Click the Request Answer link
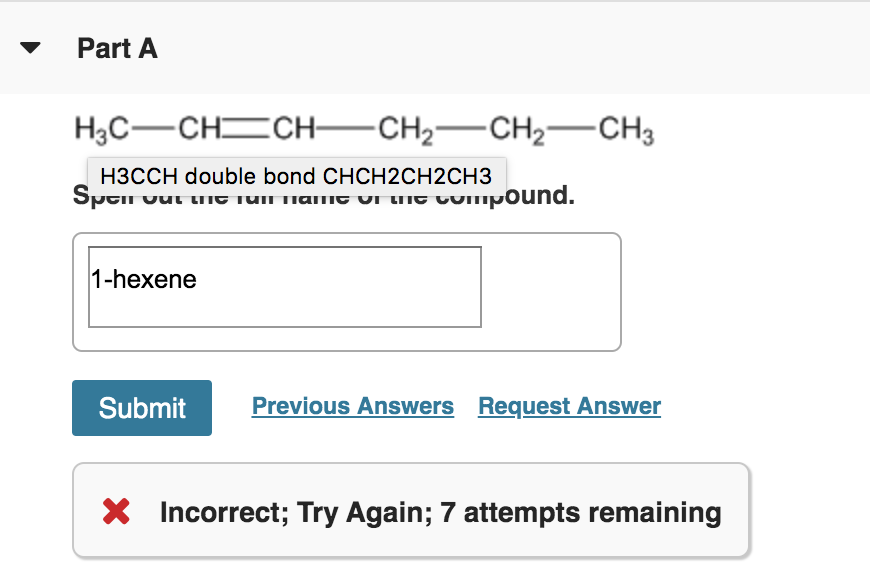Viewport: 870px width, 576px height. [x=569, y=406]
